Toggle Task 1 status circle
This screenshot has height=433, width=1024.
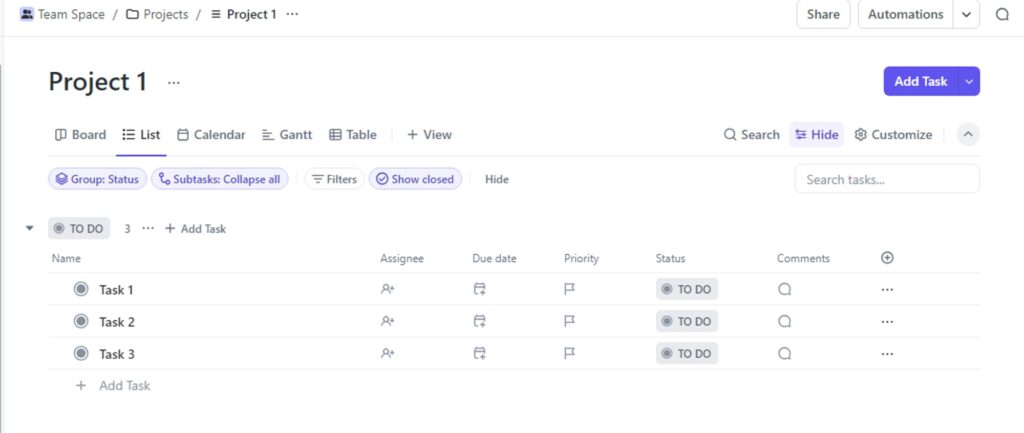[81, 289]
